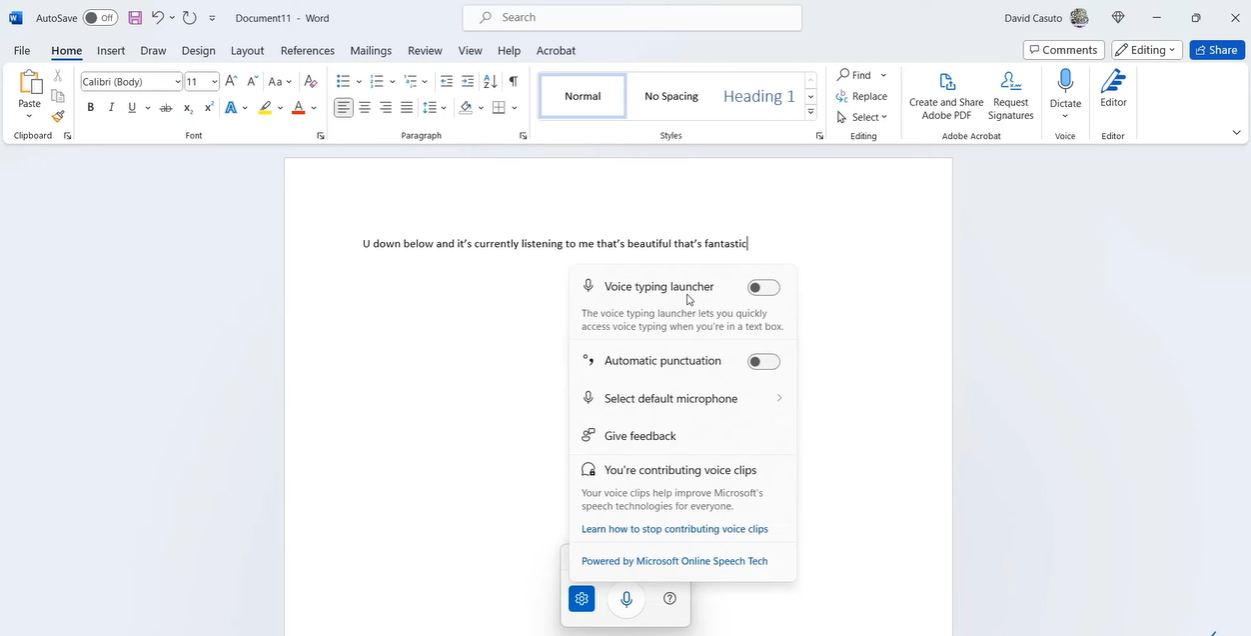Click Replace in Editing group
The width and height of the screenshot is (1251, 636).
(x=862, y=96)
